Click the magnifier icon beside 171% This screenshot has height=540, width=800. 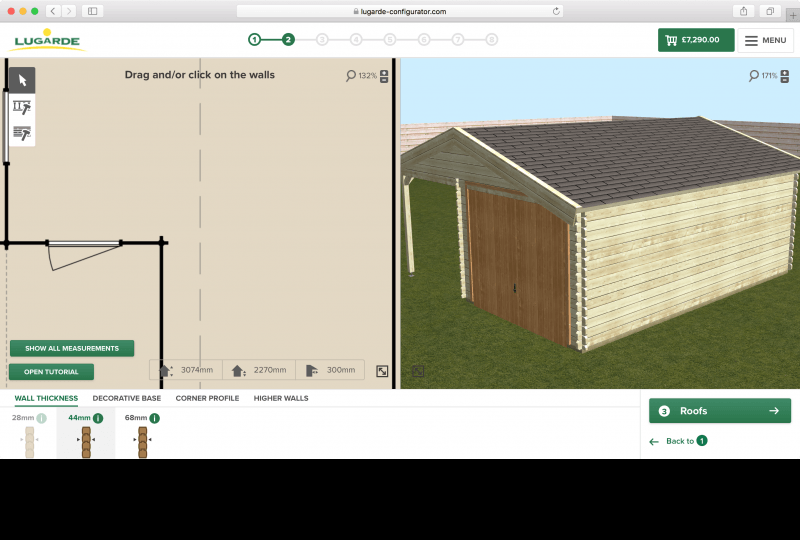click(x=754, y=76)
